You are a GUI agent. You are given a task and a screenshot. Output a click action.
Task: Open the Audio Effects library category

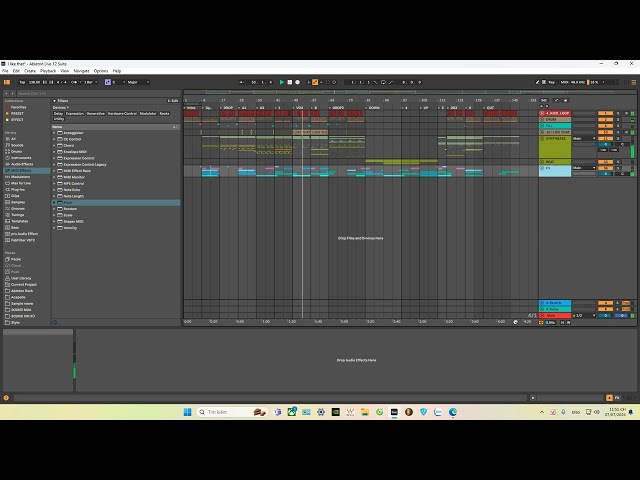tap(22, 164)
